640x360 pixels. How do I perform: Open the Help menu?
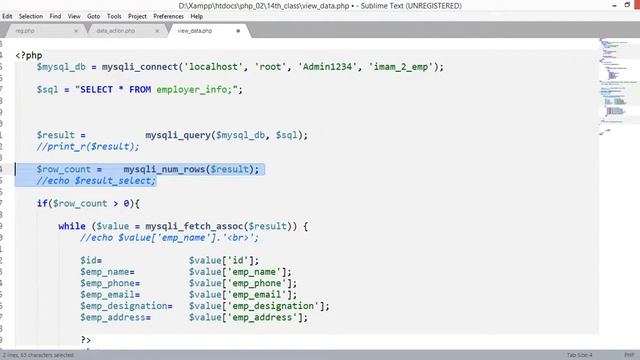pyautogui.click(x=197, y=16)
